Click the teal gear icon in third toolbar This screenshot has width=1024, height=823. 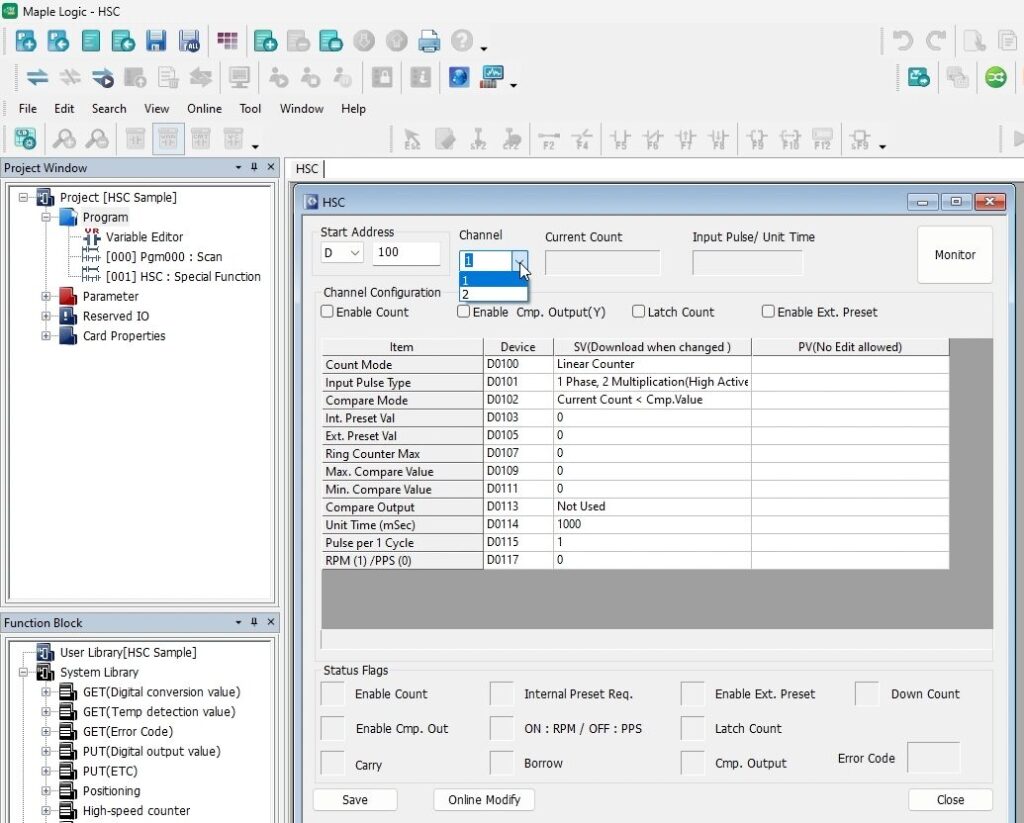point(25,138)
